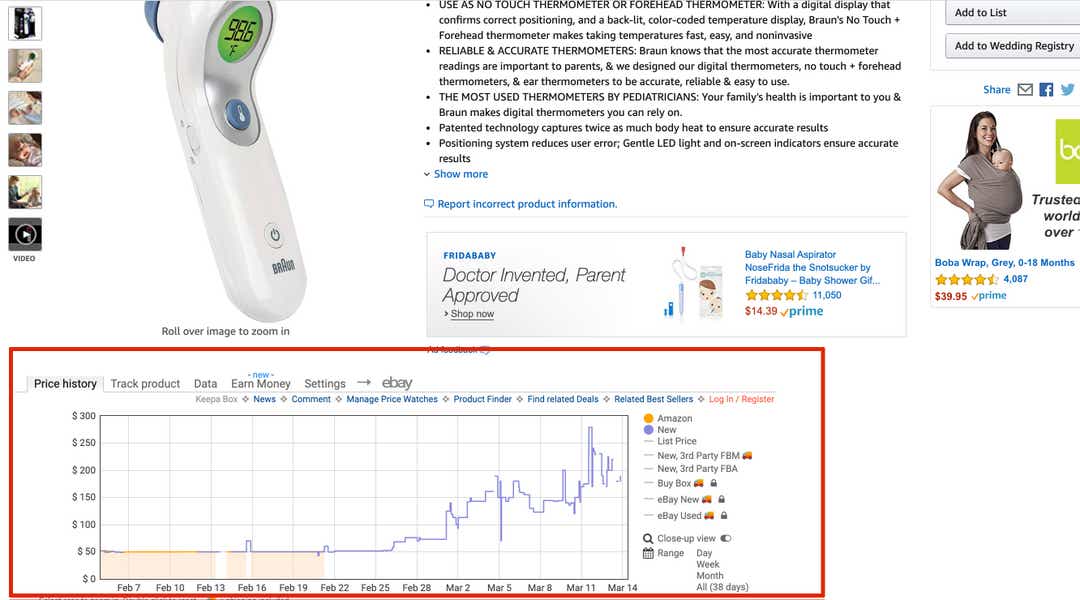Image resolution: width=1080 pixels, height=600 pixels.
Task: Toggle the Close-up view switch
Action: click(x=726, y=539)
